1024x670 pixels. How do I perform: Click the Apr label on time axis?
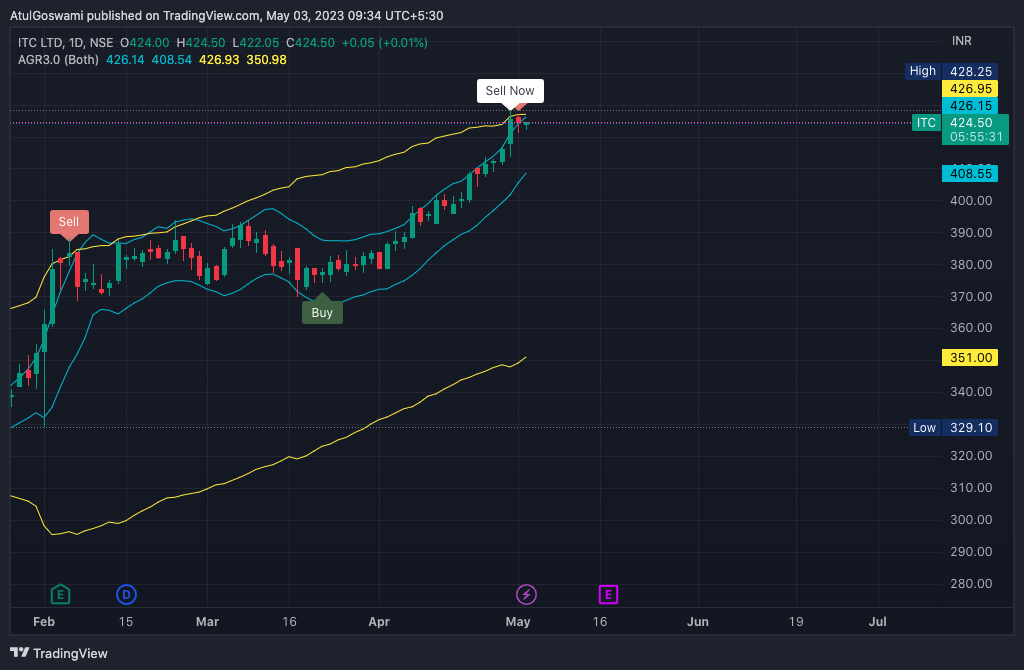pos(379,622)
